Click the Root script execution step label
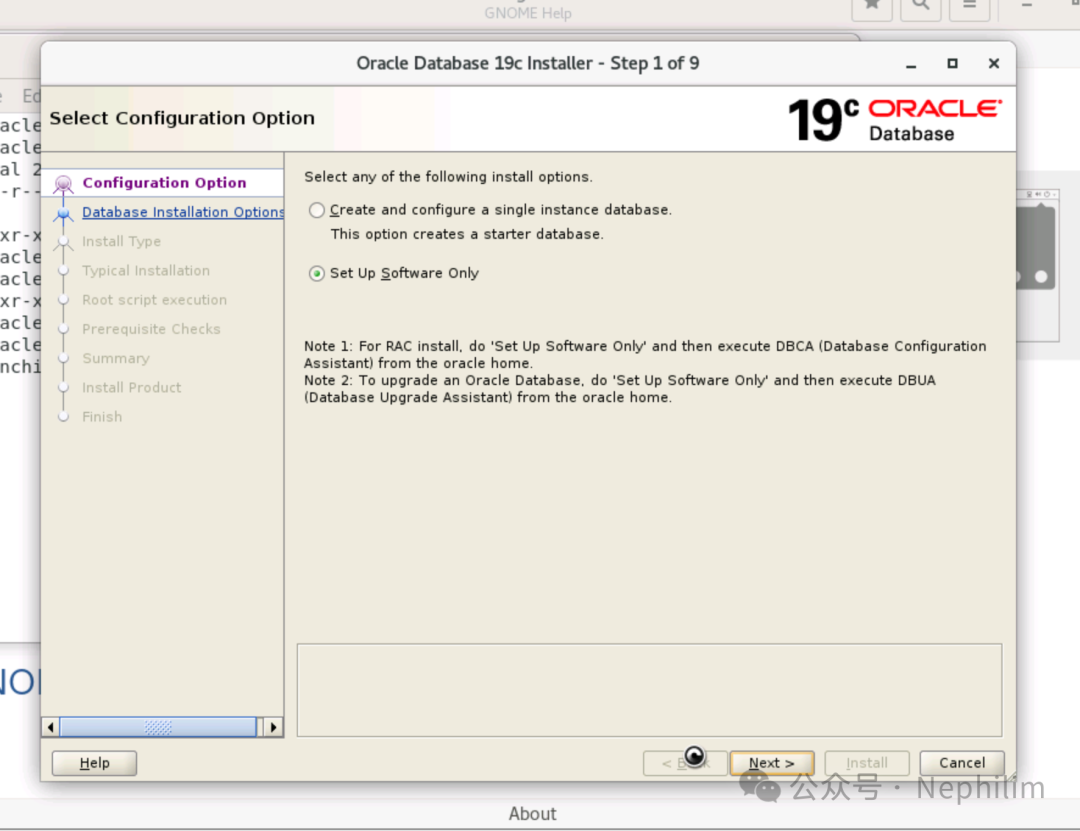This screenshot has width=1080, height=831. pyautogui.click(x=154, y=300)
